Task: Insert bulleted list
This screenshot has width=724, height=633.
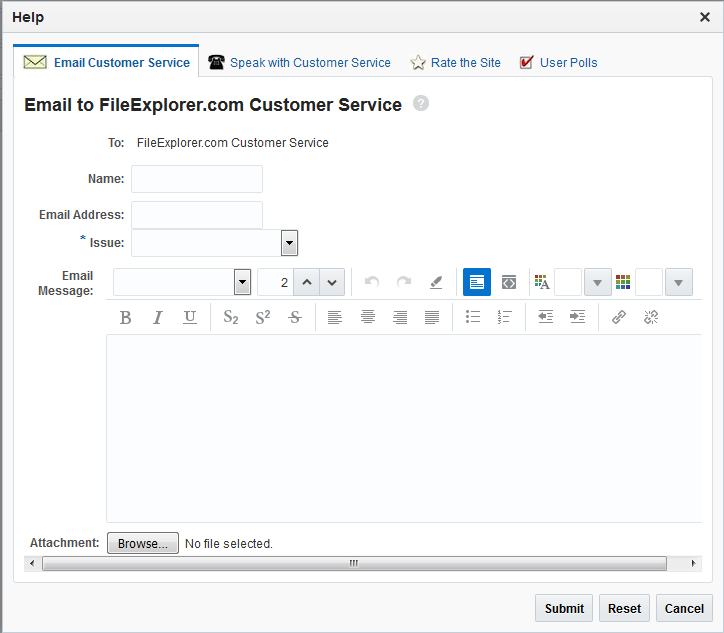Action: tap(472, 317)
